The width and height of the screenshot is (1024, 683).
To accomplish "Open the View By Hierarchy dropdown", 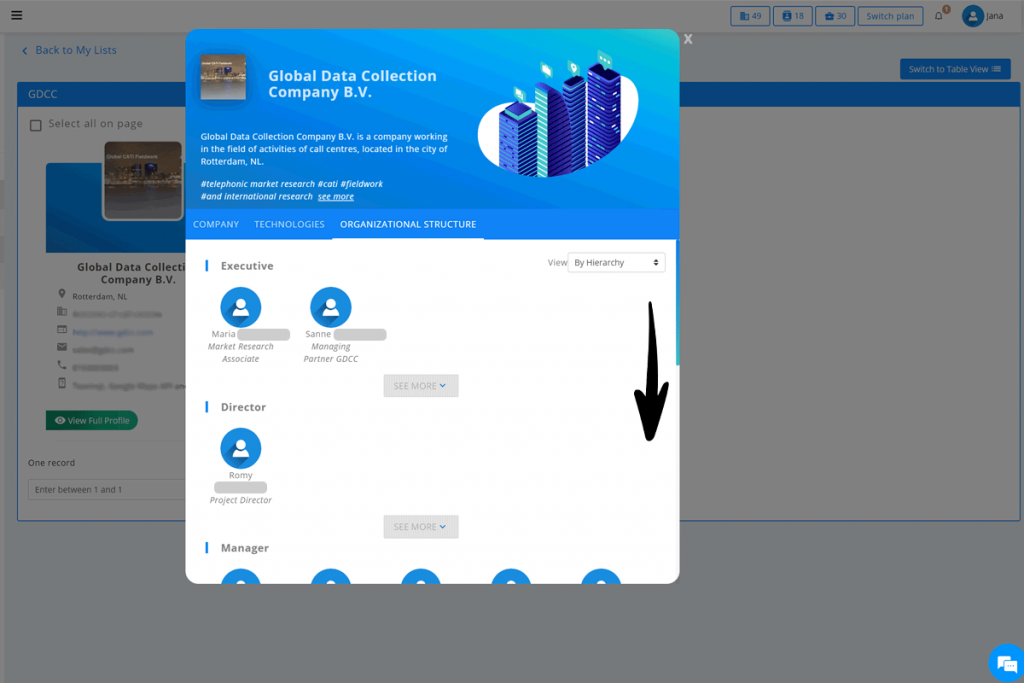I will [x=616, y=262].
